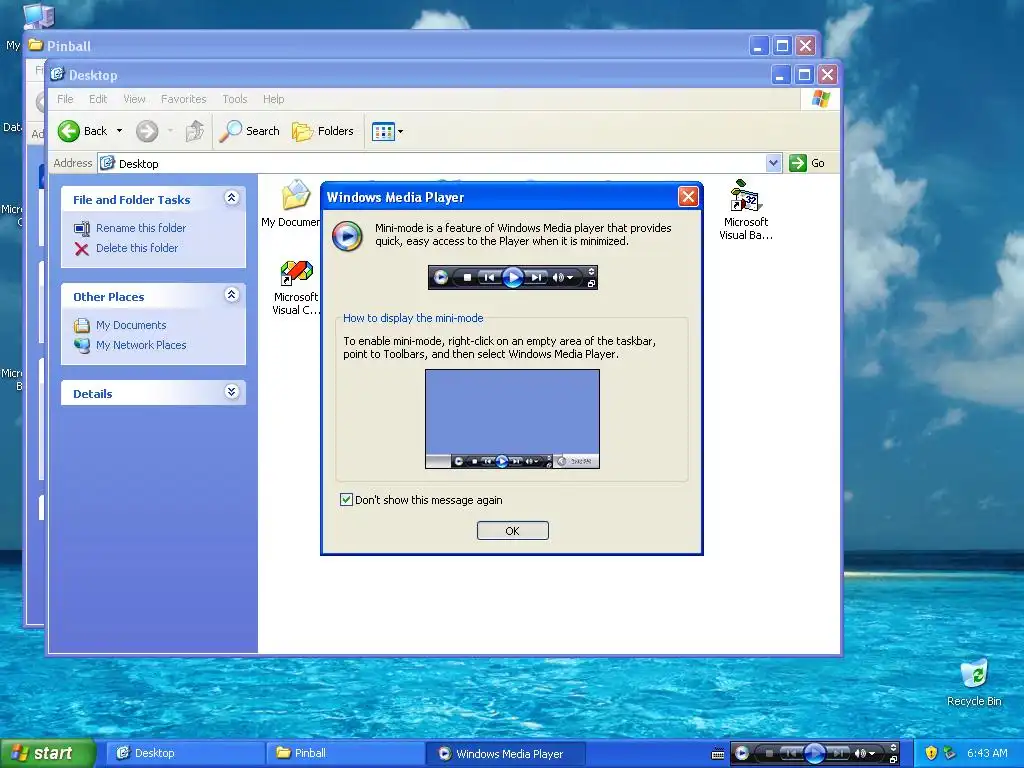This screenshot has height=768, width=1024.
Task: Minimize the Desktop Explorer window
Action: [x=780, y=75]
